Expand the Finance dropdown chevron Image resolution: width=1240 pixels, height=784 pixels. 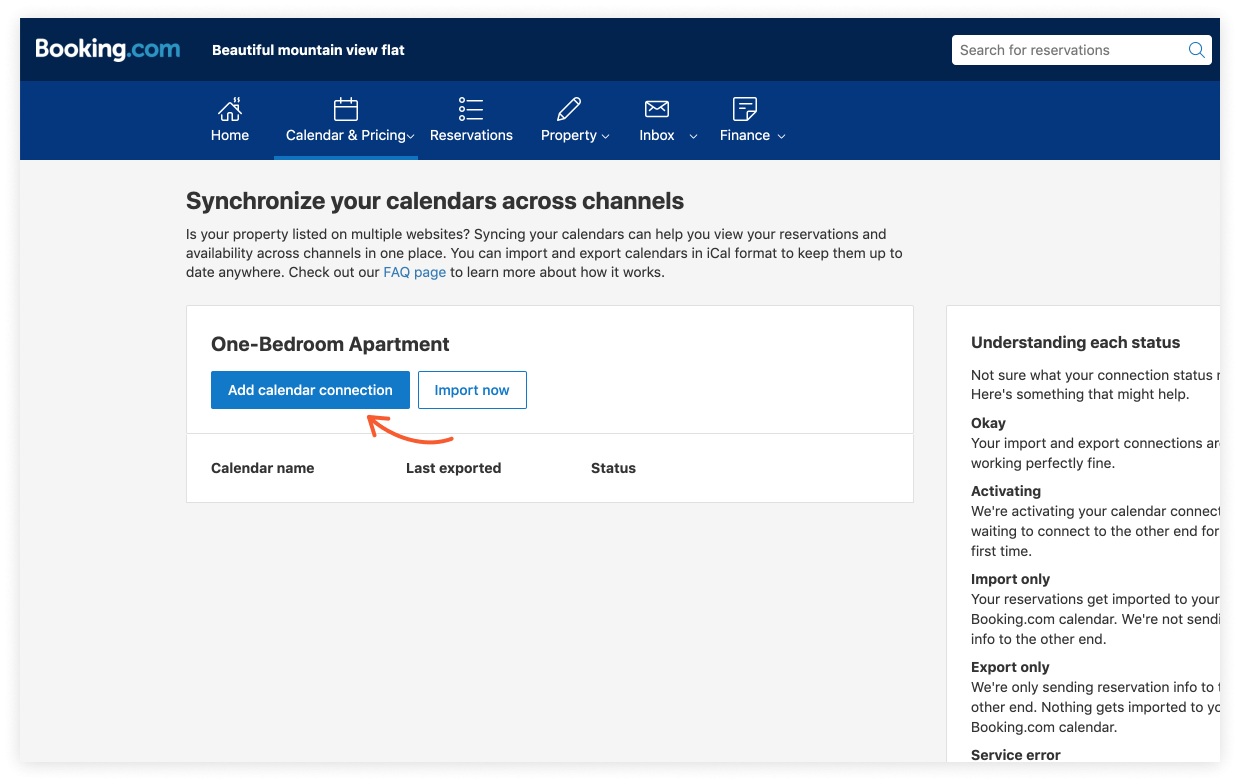coord(781,136)
